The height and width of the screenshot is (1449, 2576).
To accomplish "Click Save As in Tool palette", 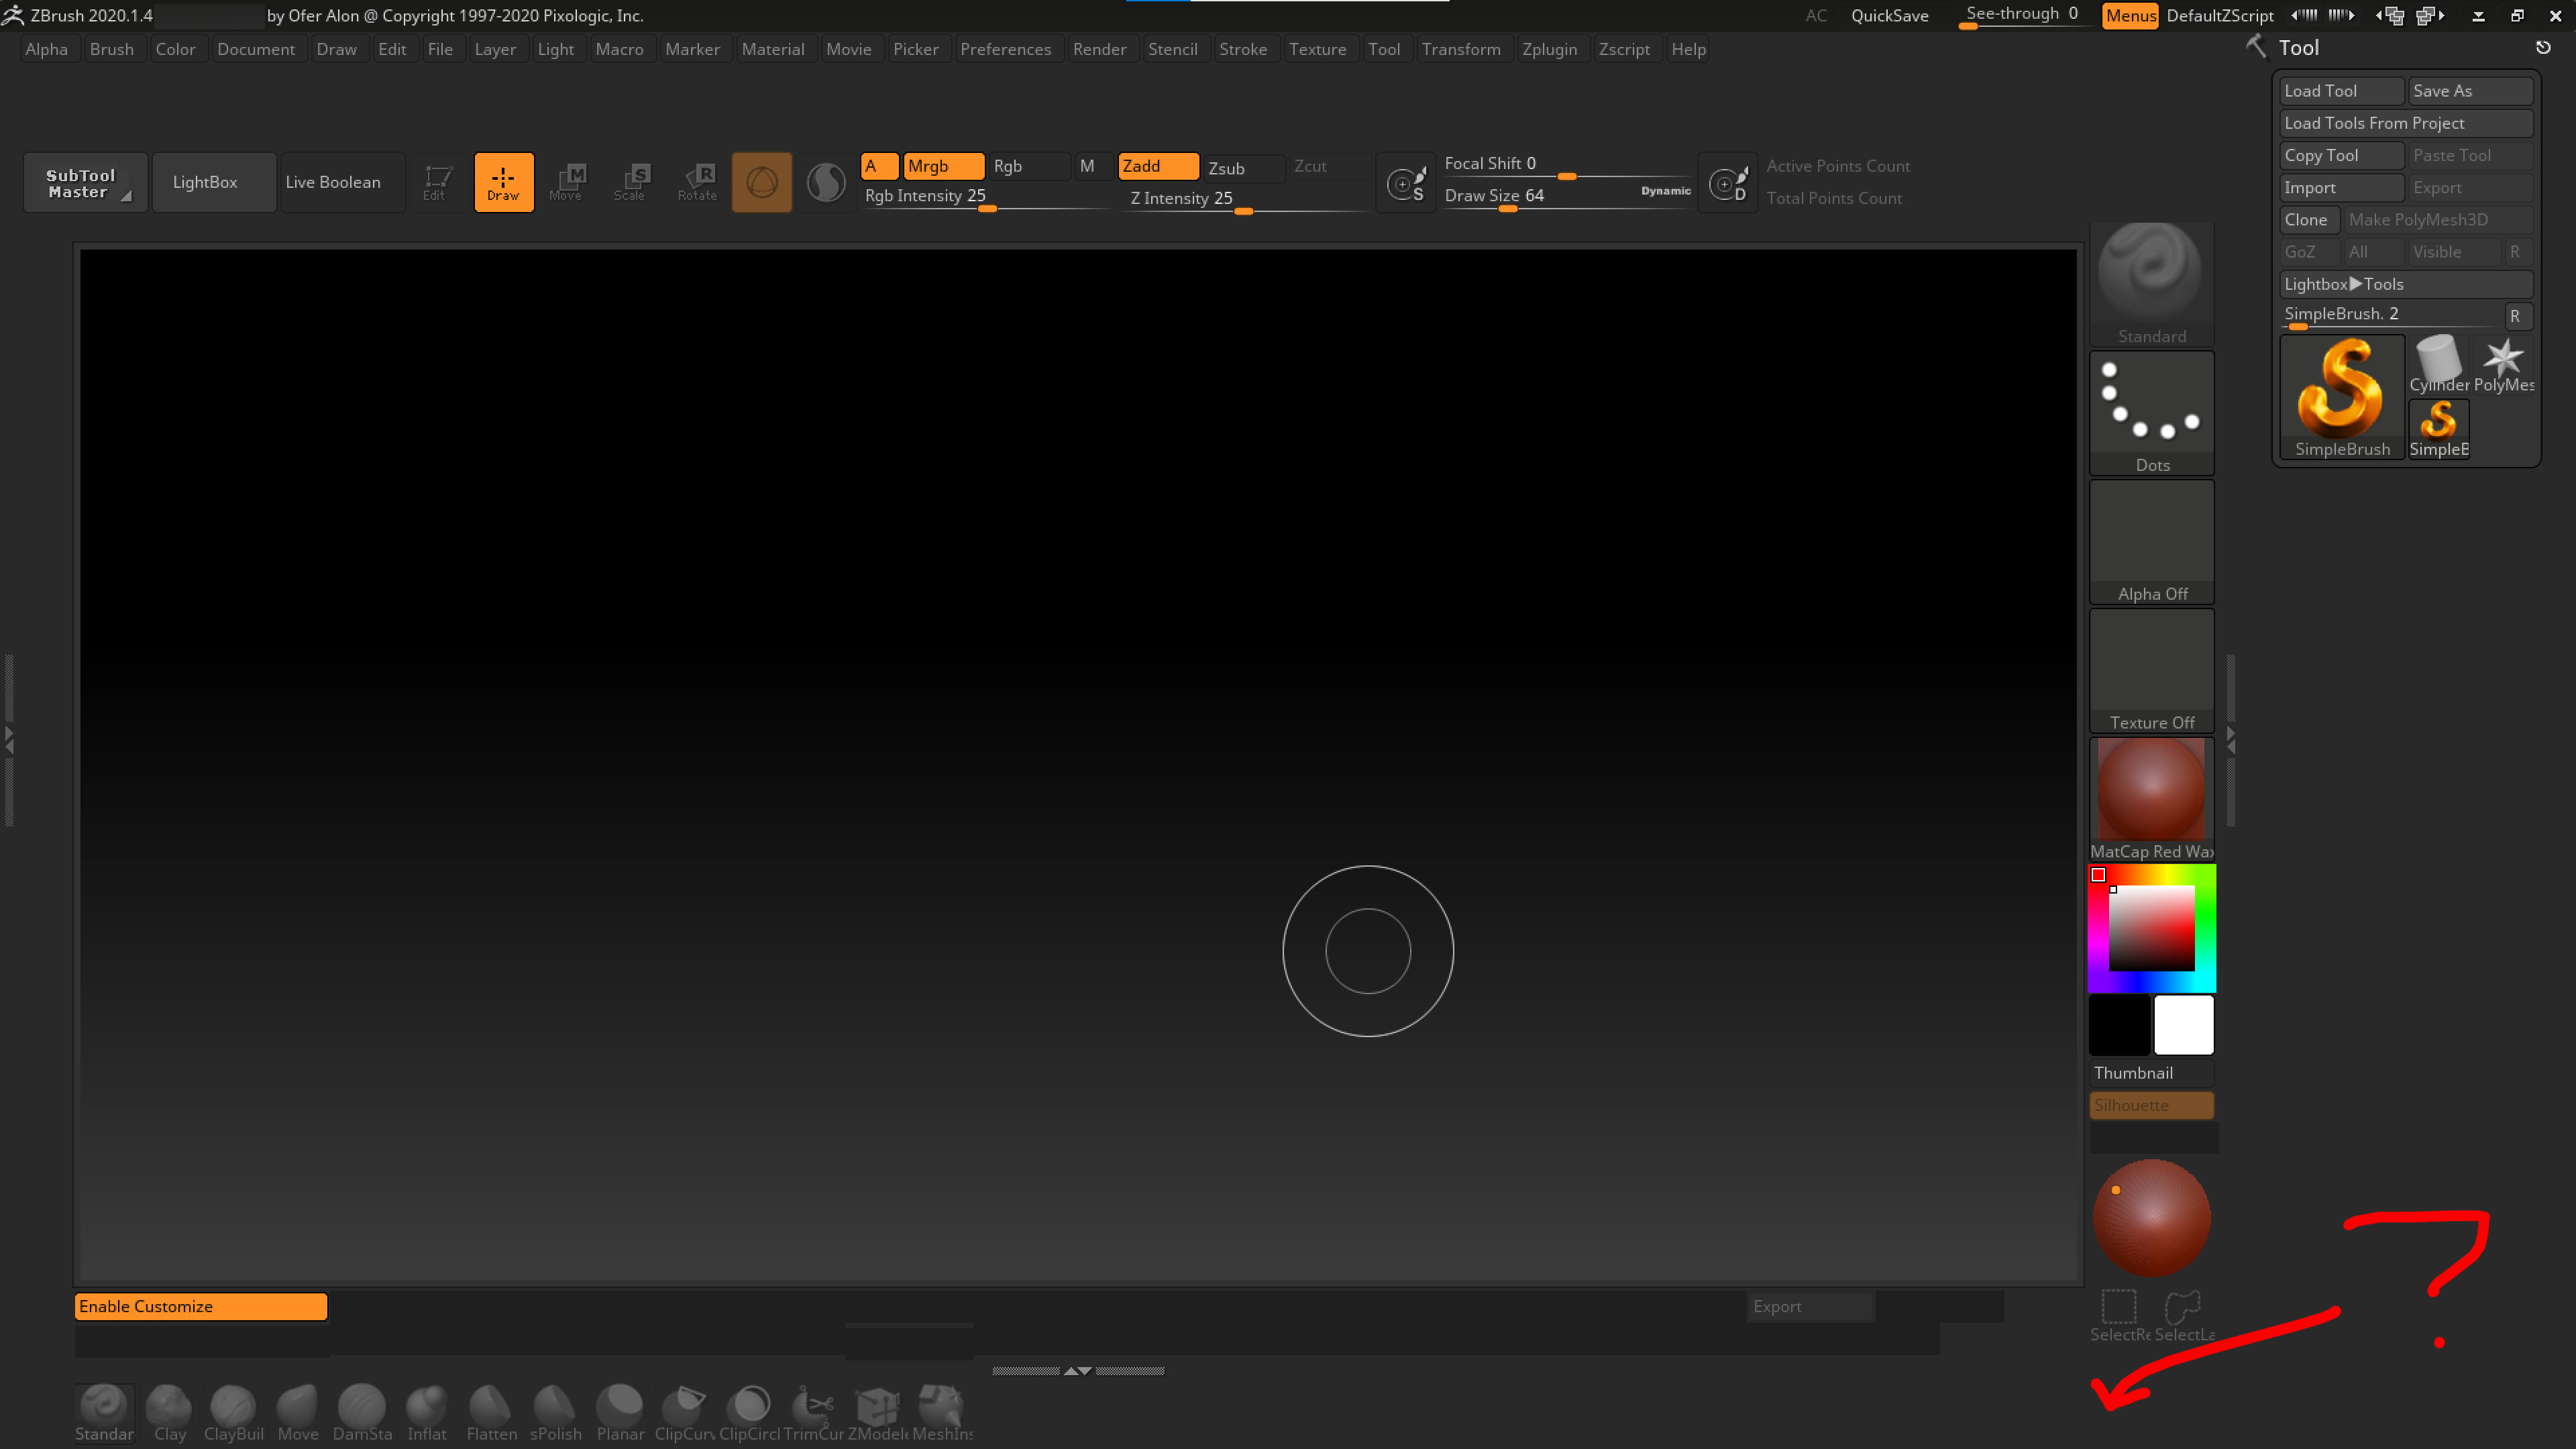I will [2470, 91].
